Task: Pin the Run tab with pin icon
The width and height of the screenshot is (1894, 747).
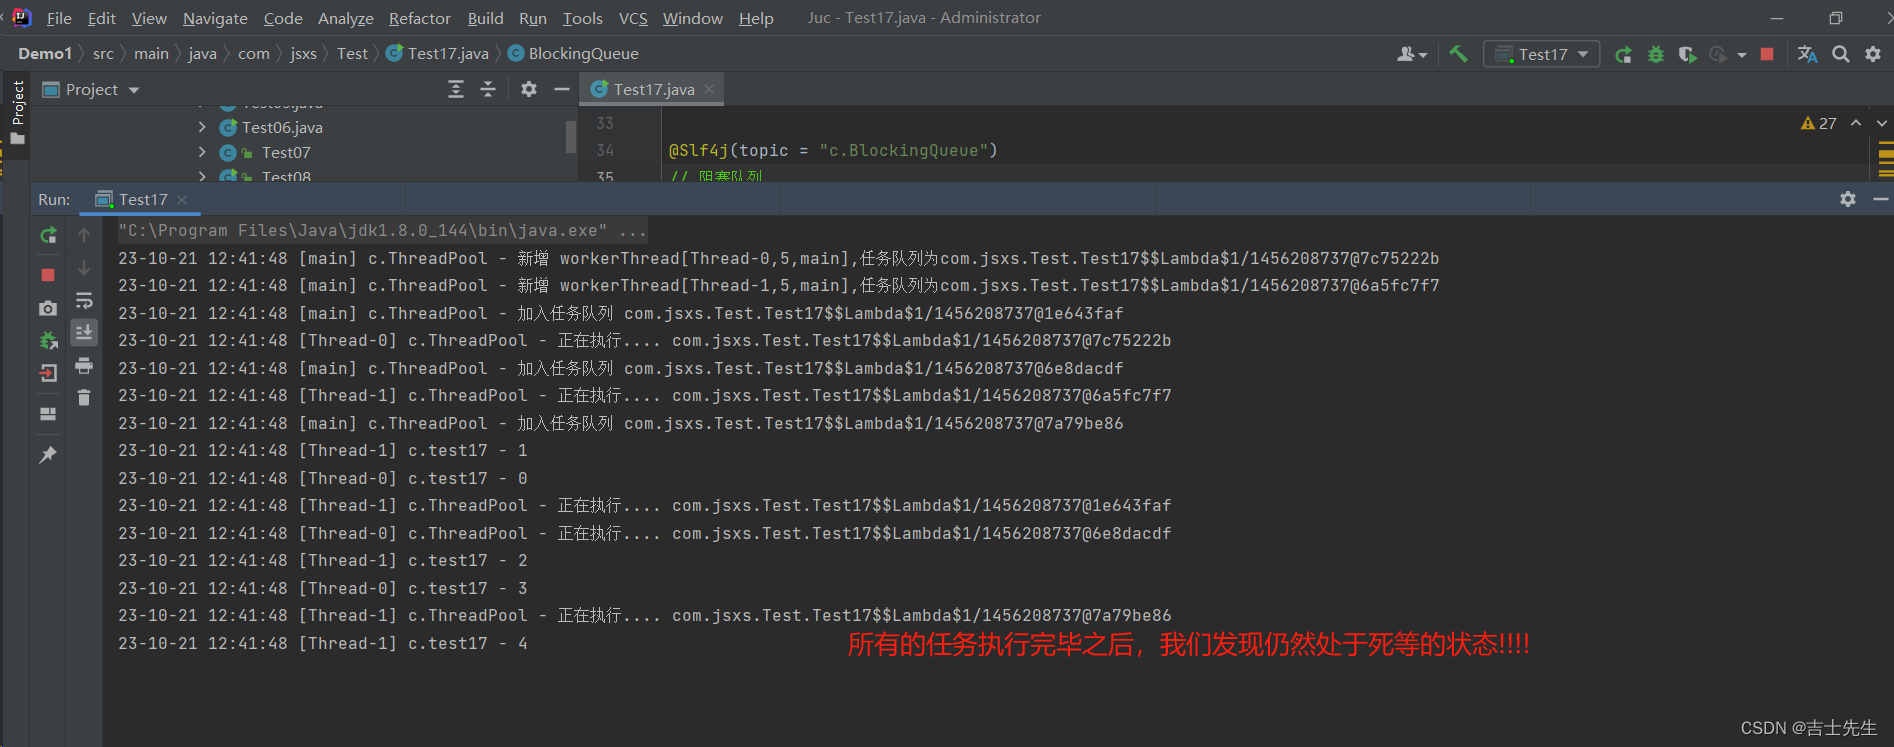Action: pyautogui.click(x=48, y=455)
